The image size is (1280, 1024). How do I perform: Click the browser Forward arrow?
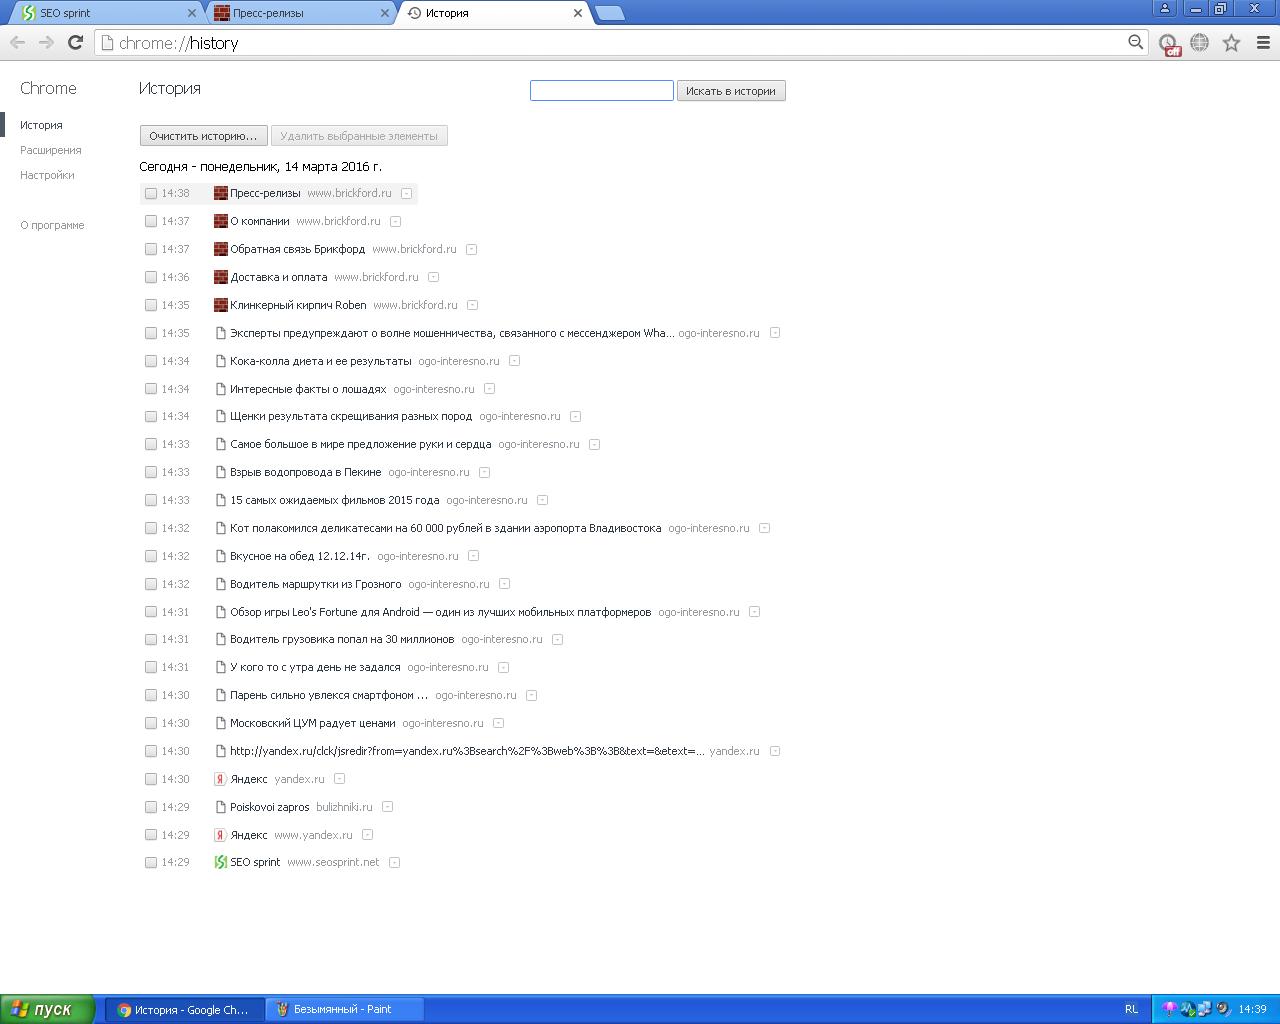click(46, 42)
